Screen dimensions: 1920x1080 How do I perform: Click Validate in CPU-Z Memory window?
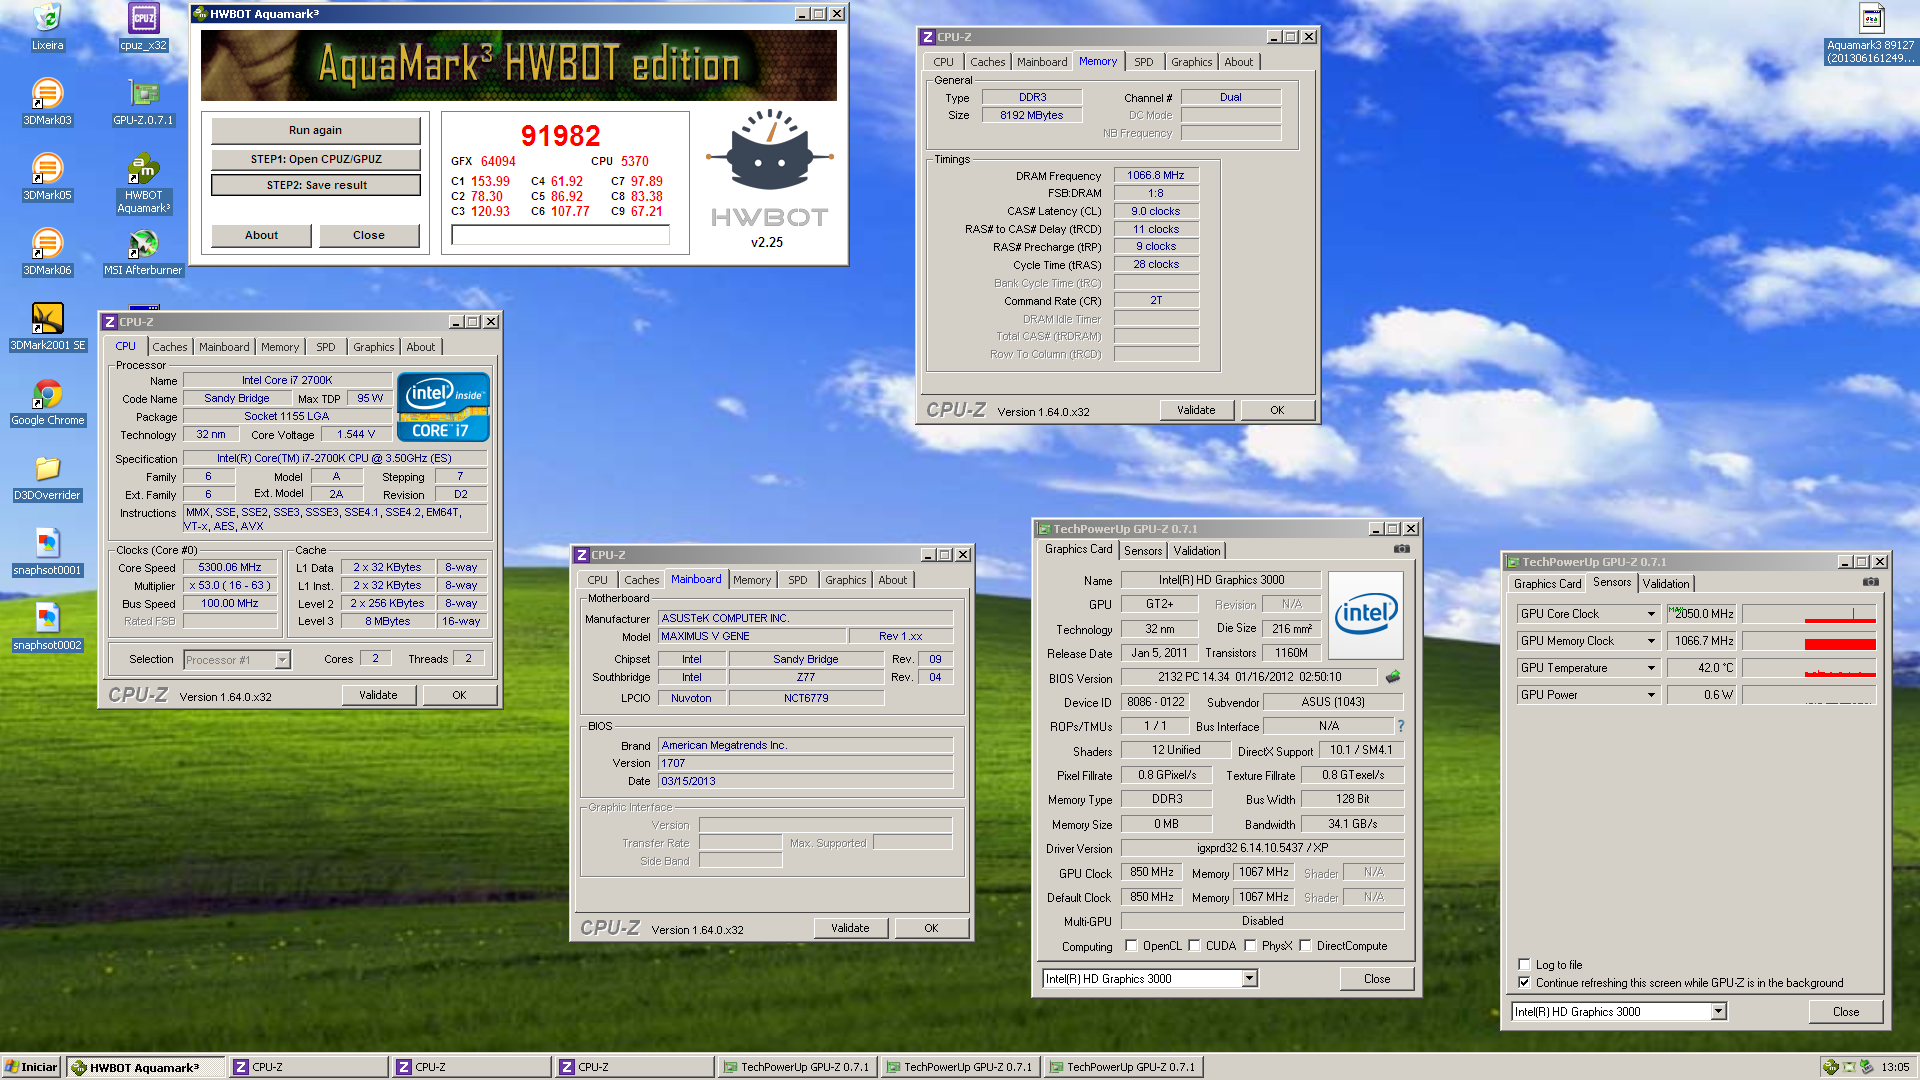[1196, 410]
